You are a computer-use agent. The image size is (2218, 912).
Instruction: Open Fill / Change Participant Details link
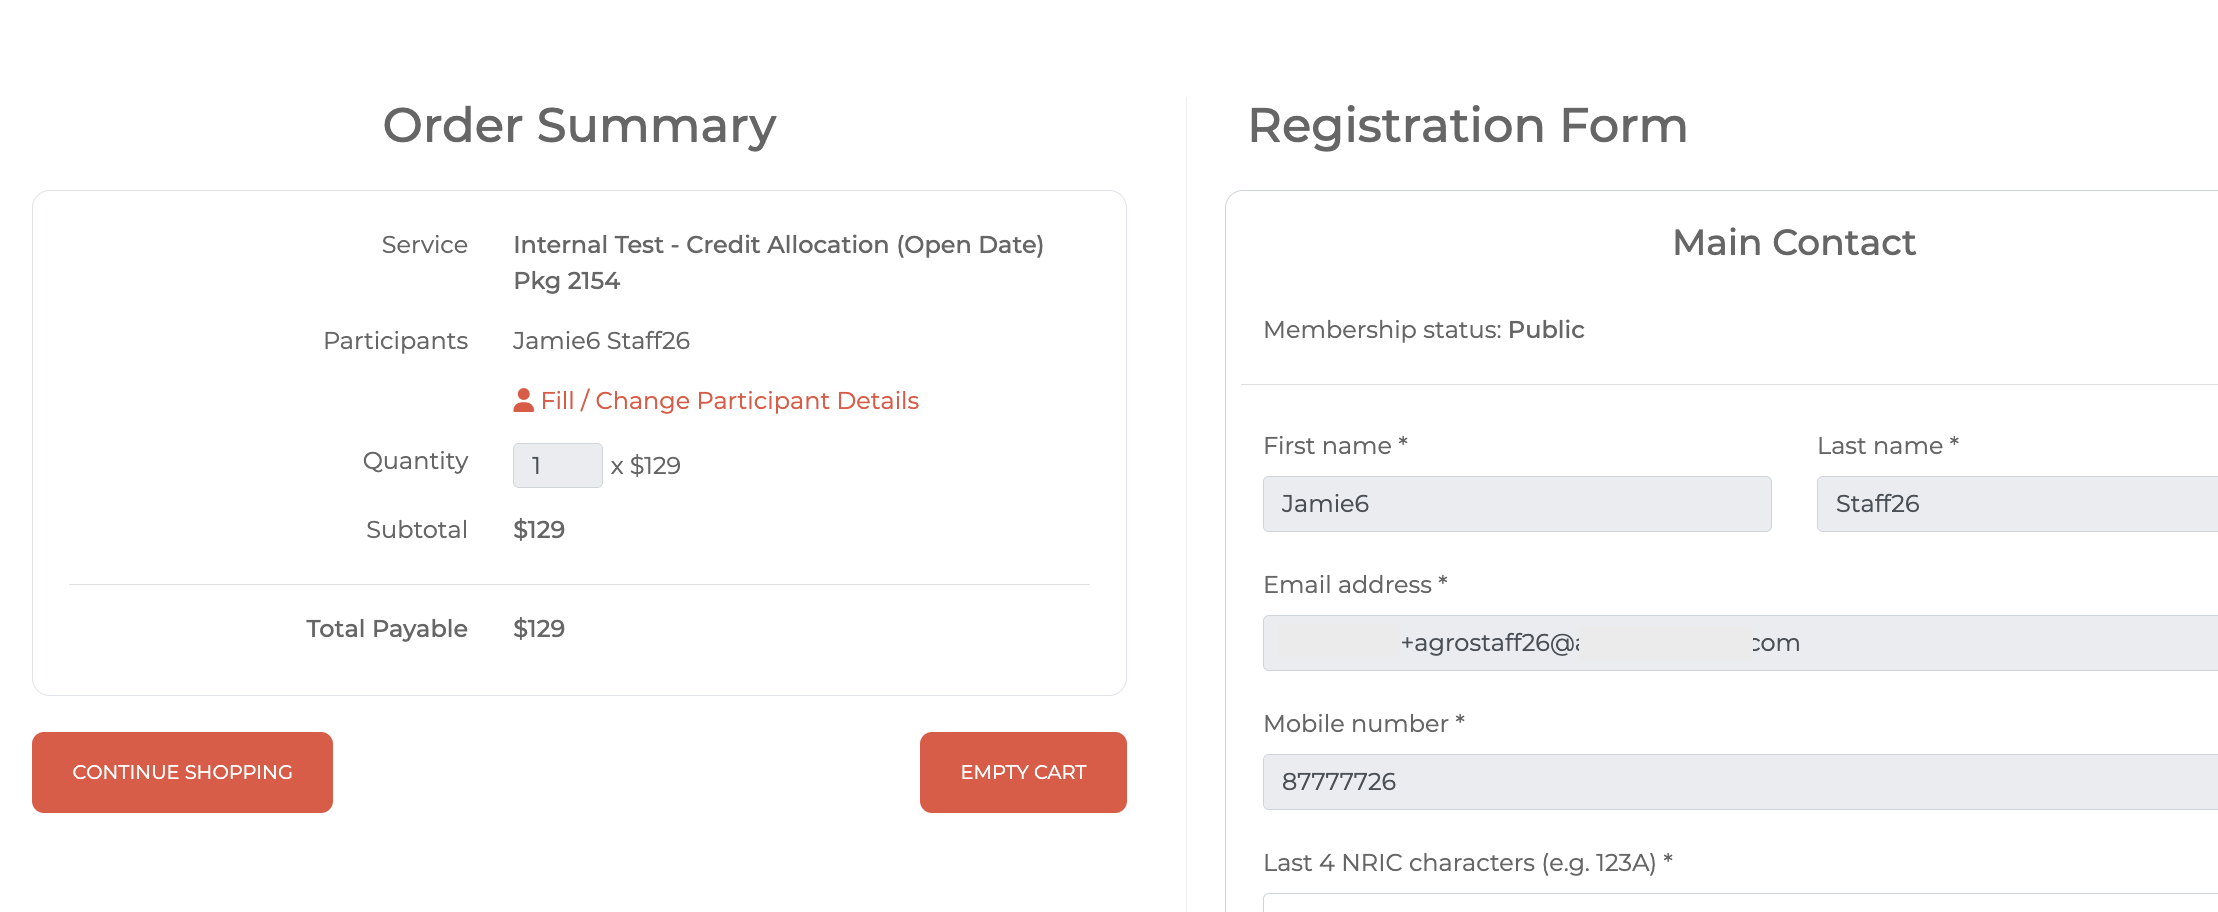tap(729, 401)
